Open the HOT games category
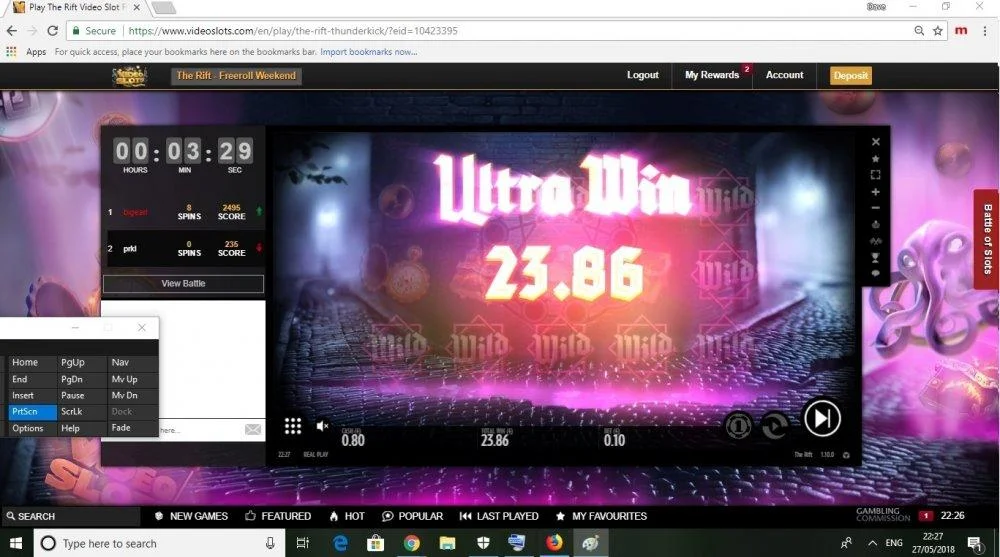This screenshot has height=557, width=1000. [x=347, y=516]
